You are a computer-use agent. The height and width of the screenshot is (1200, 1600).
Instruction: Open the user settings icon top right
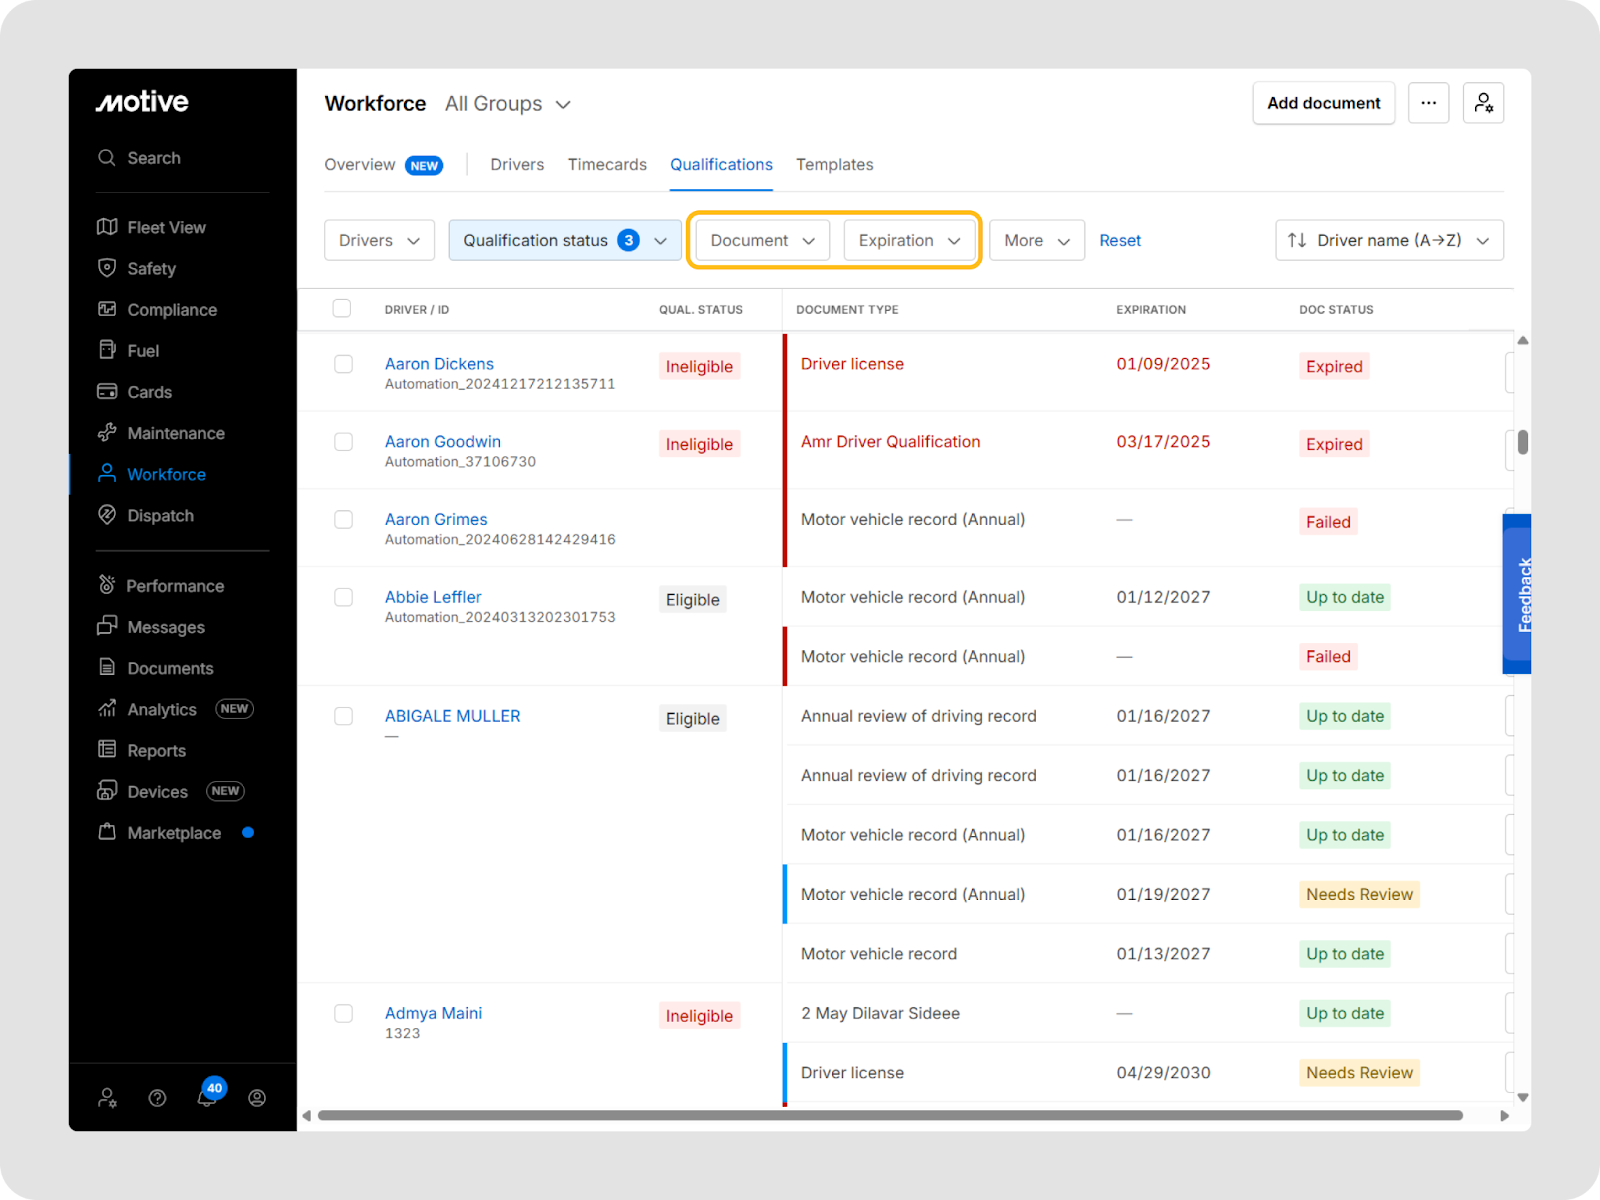[1483, 103]
